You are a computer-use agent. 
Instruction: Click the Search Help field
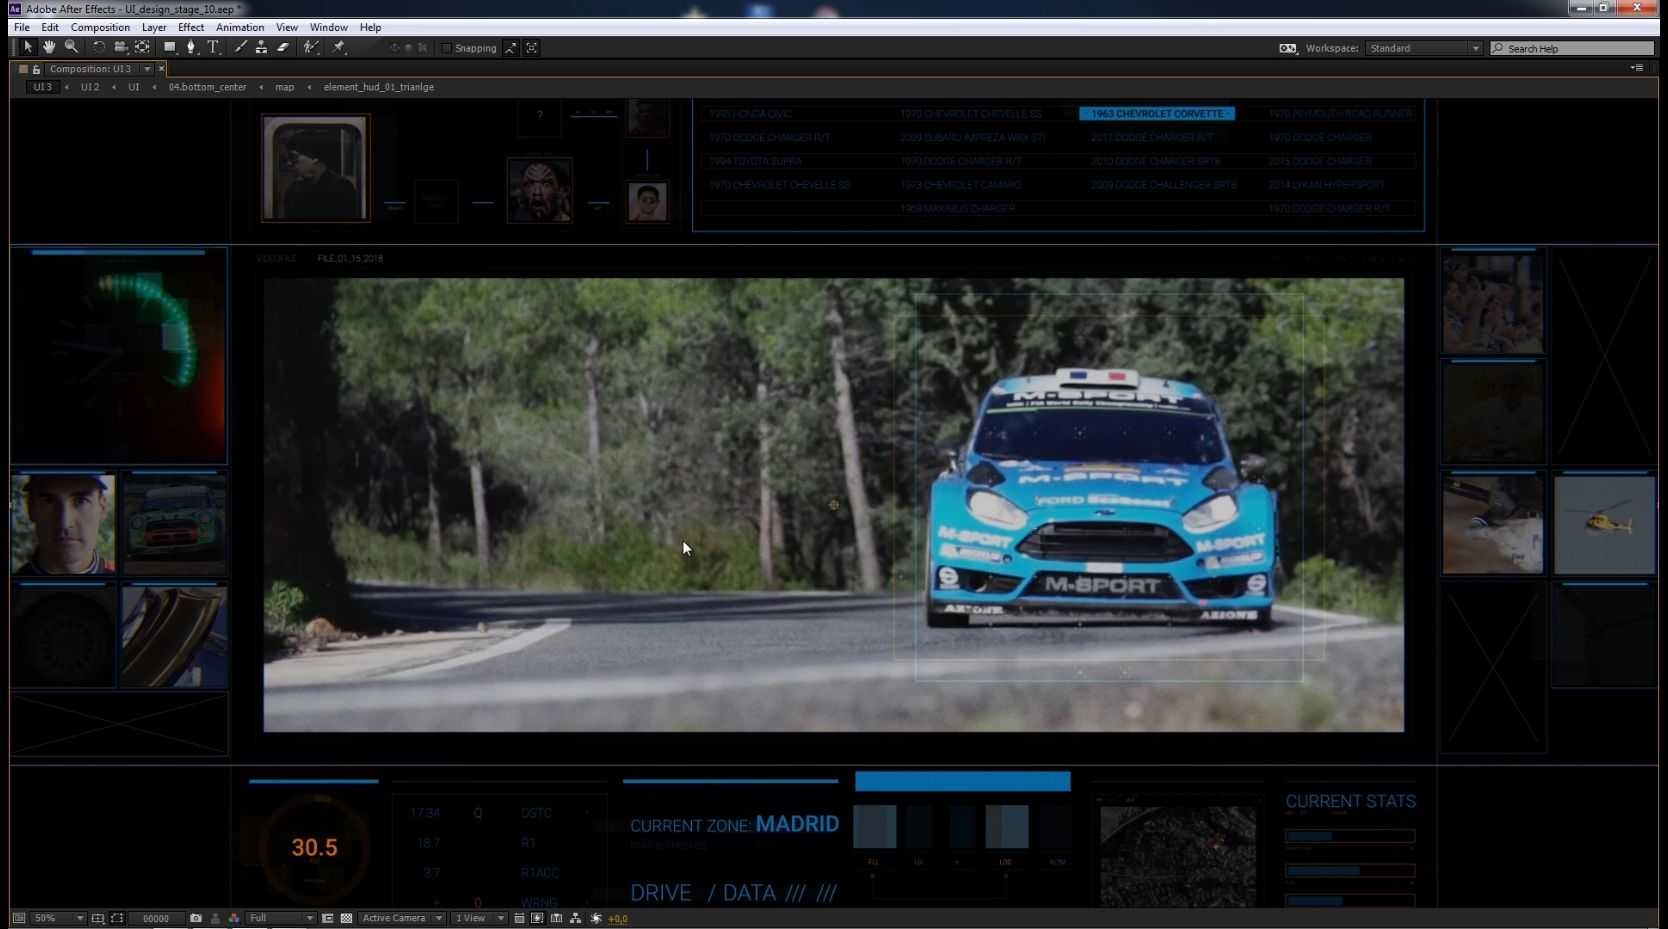tap(1572, 48)
